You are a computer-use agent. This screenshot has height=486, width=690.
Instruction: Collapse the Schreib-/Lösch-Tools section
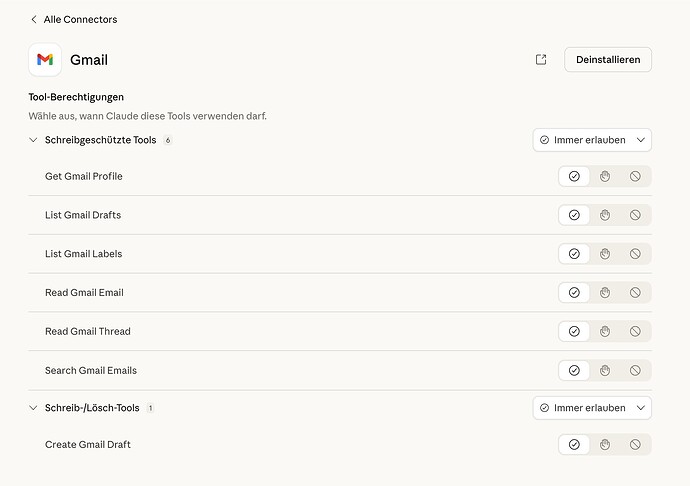33,408
